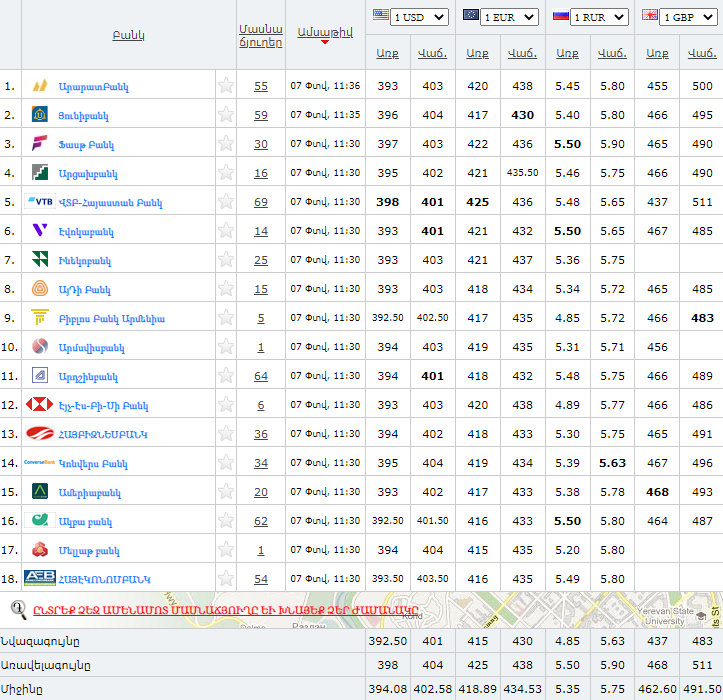Open branch count 64 link for Արդշինբանկ
This screenshot has height=700, width=723.
click(261, 376)
